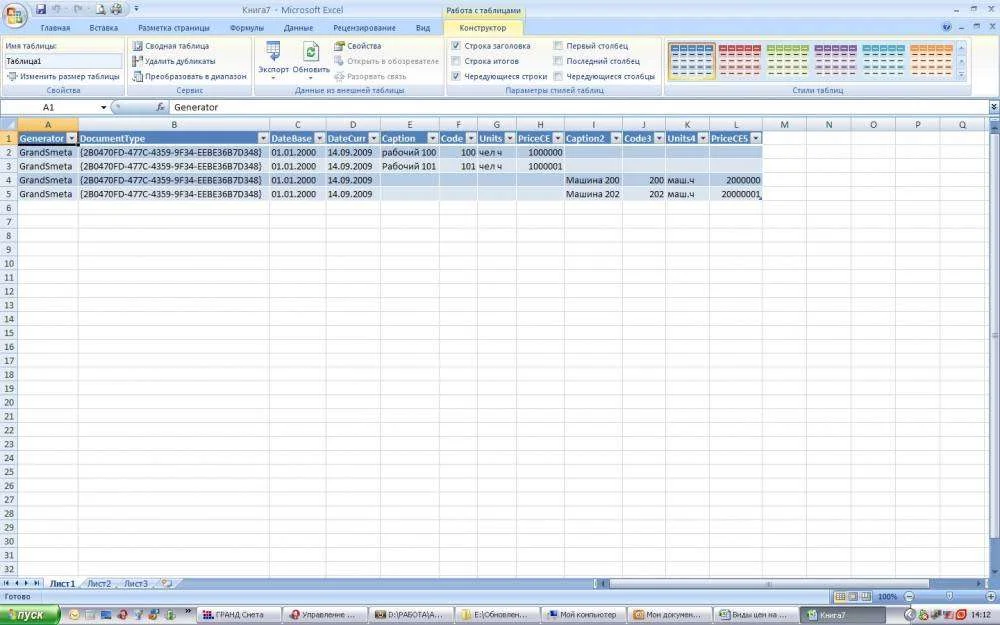Image resolution: width=1000 pixels, height=625 pixels.
Task: Click Удалить дубликаты
Action: click(173, 61)
